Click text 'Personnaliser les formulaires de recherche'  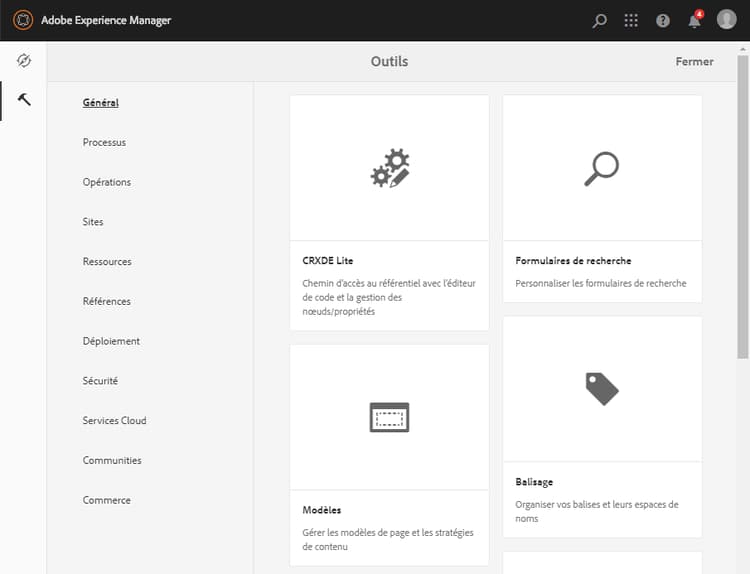pos(601,283)
